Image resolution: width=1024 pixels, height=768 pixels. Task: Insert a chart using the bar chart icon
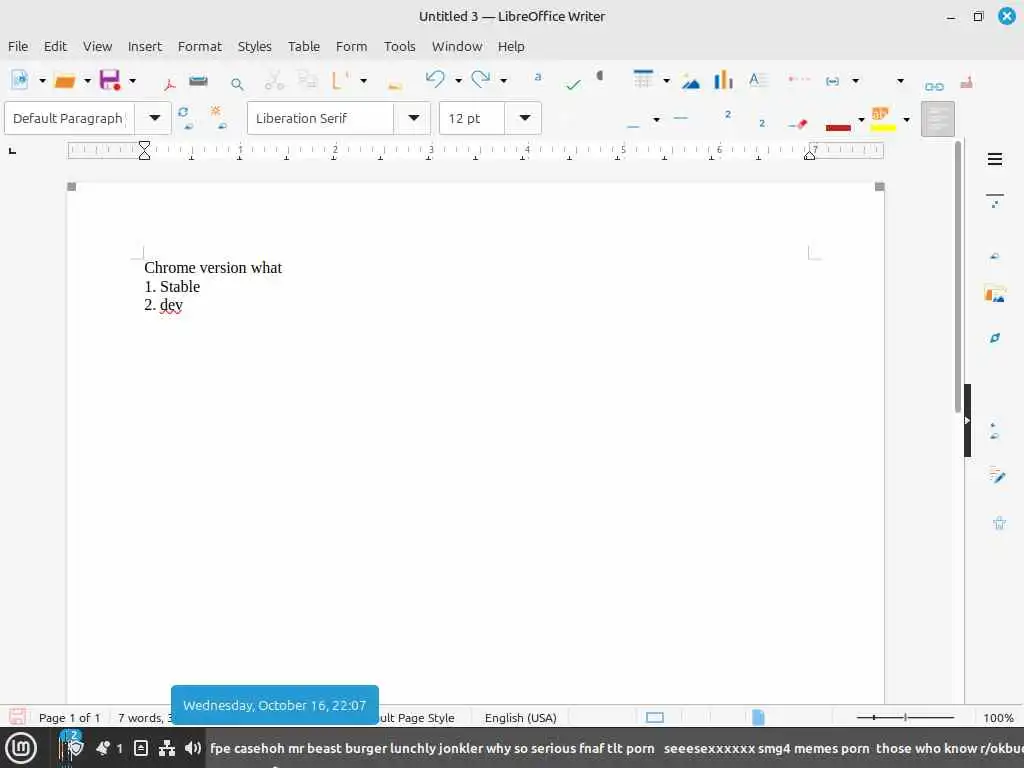pos(723,80)
